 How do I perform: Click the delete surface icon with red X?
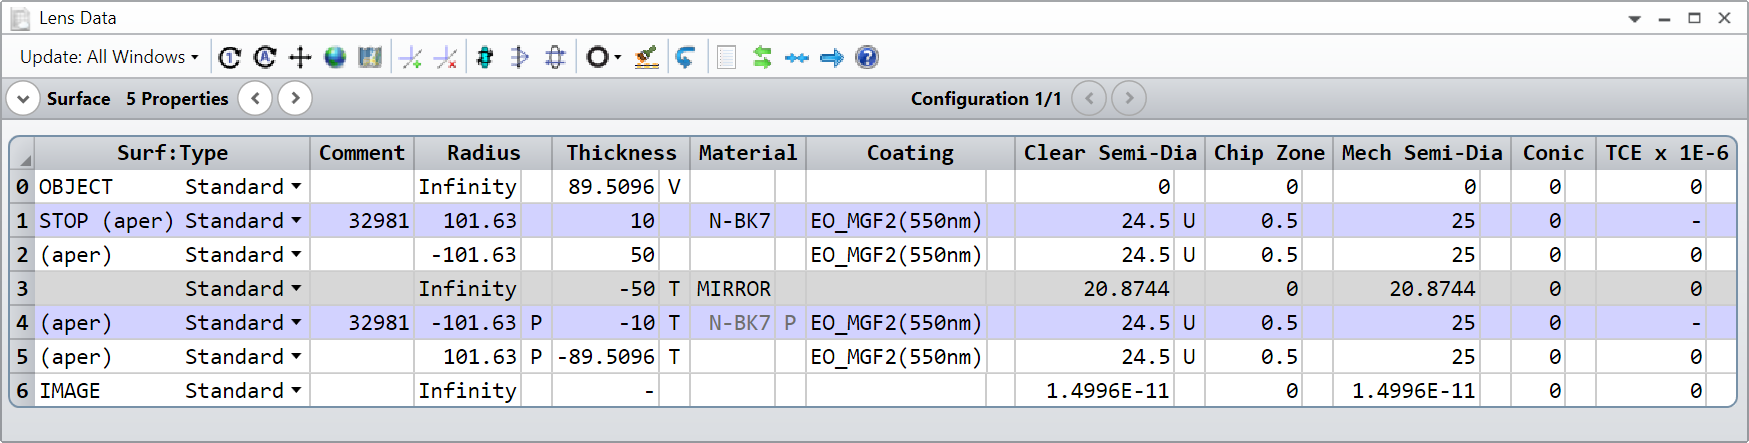coord(445,58)
